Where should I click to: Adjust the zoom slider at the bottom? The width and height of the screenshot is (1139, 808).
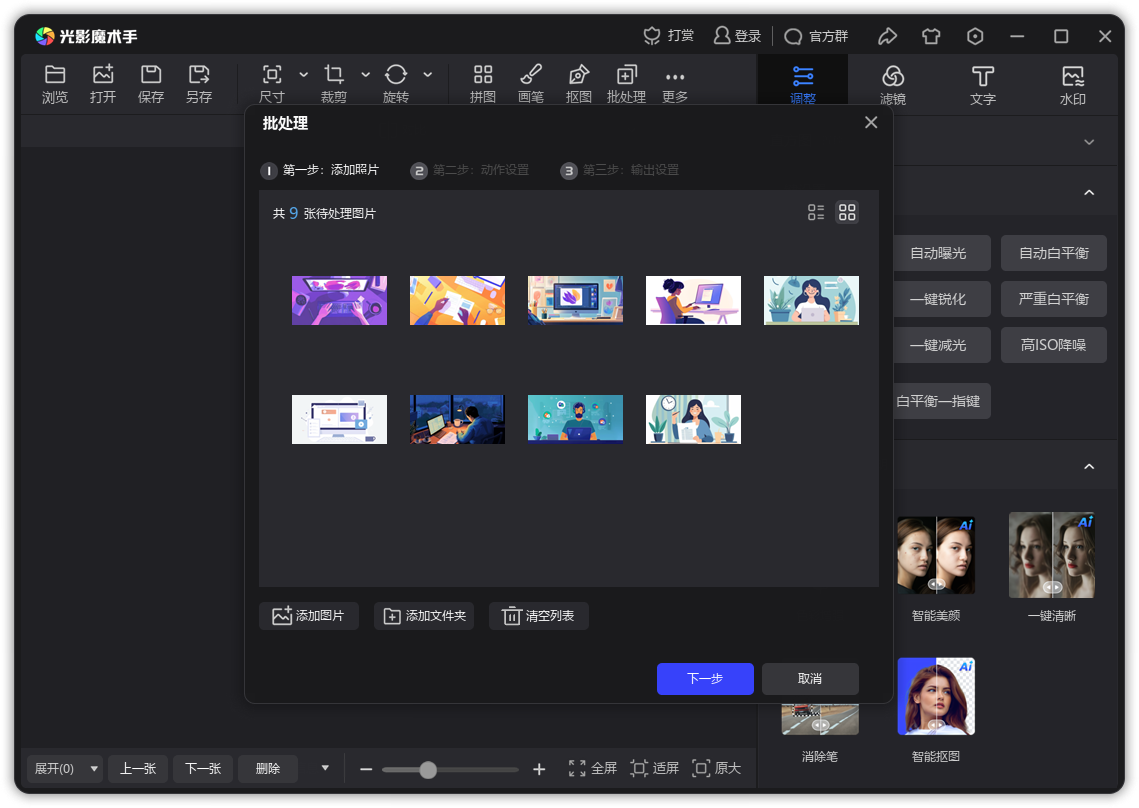pos(427,770)
